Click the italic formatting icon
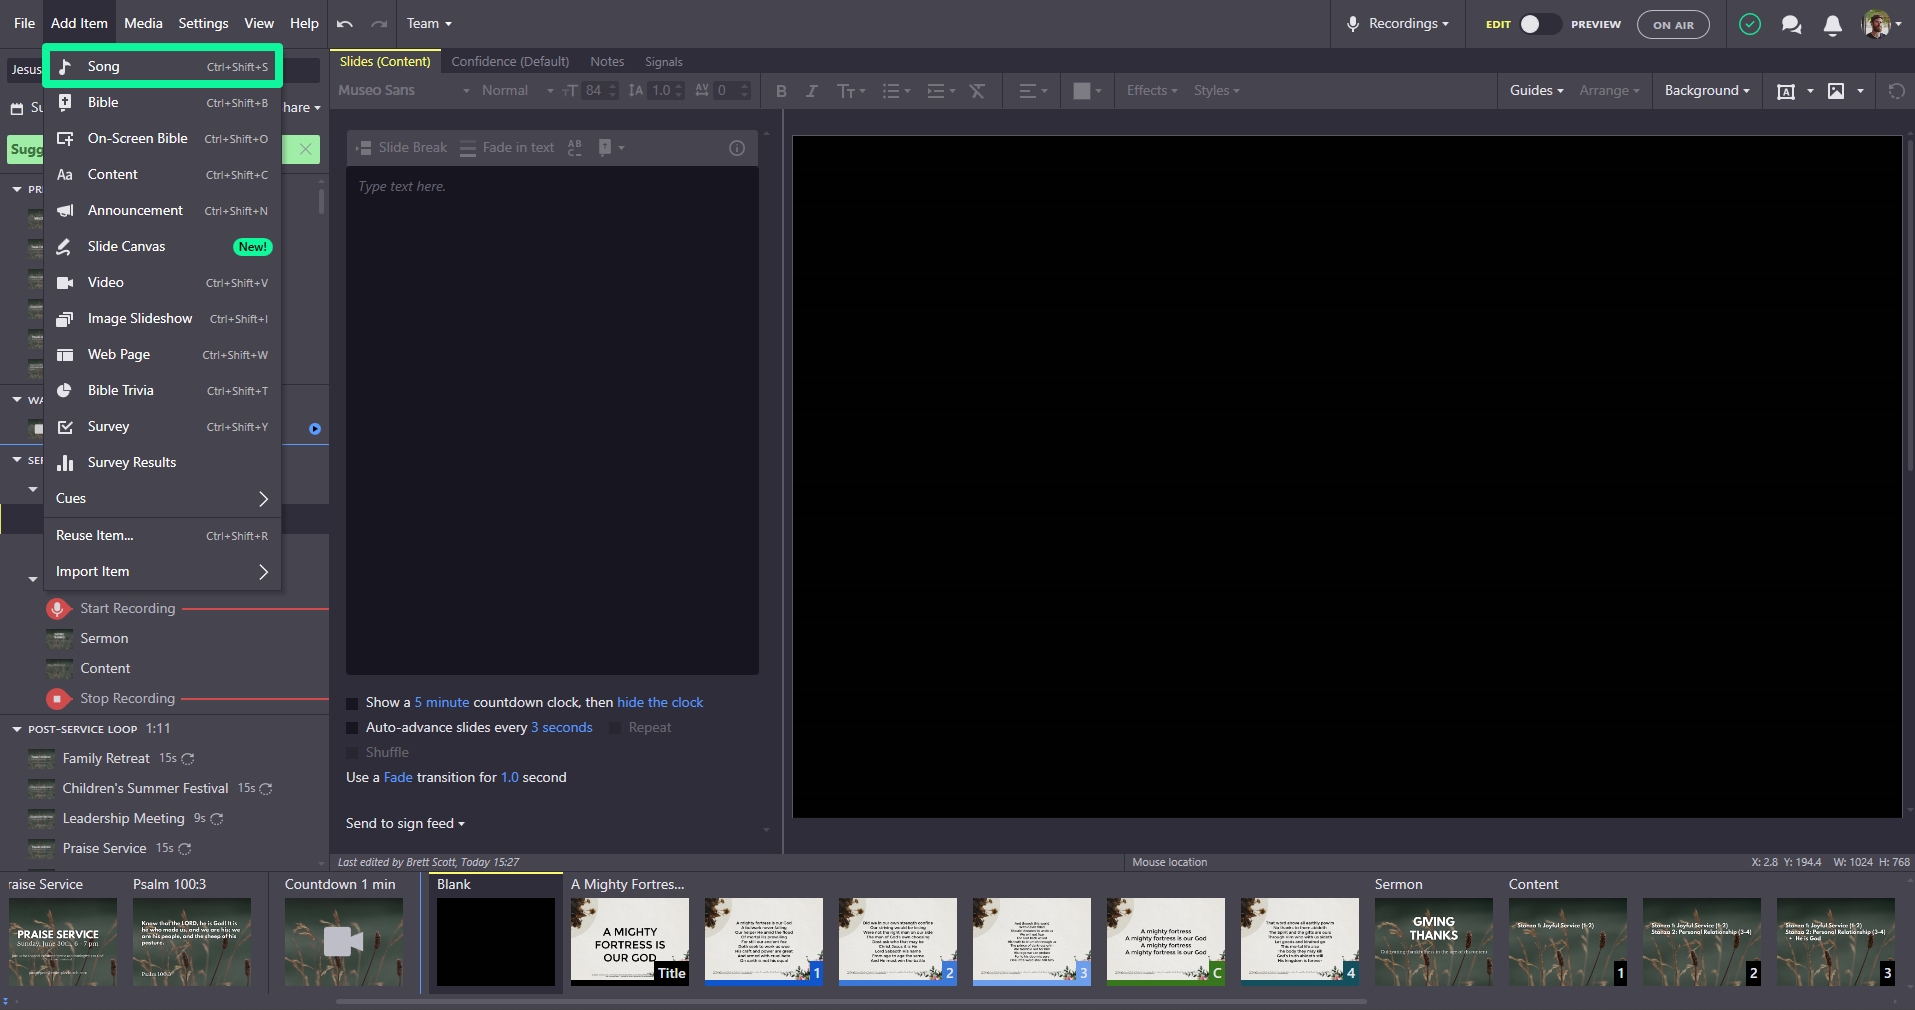 click(811, 91)
